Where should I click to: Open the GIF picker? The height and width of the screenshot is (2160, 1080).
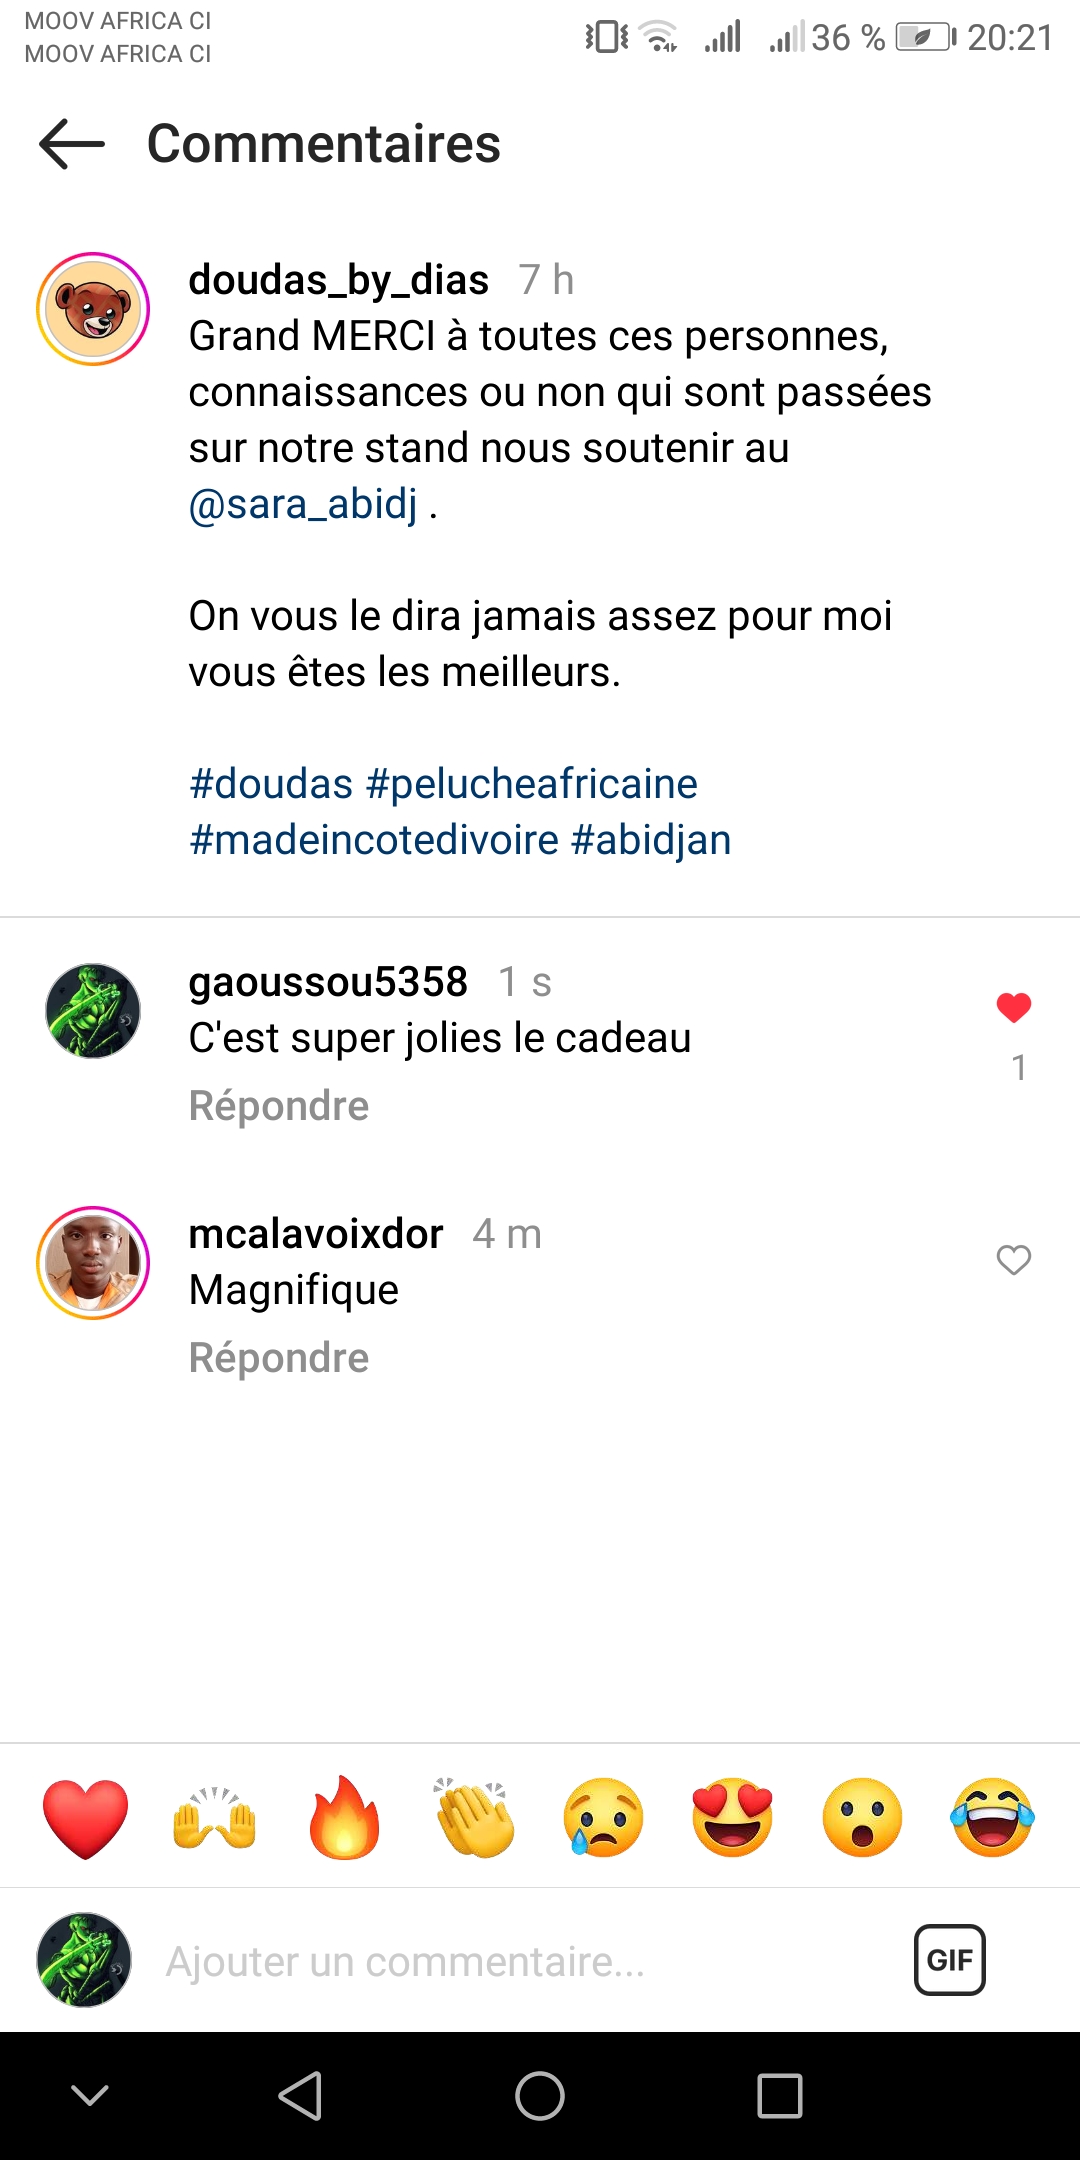949,1960
